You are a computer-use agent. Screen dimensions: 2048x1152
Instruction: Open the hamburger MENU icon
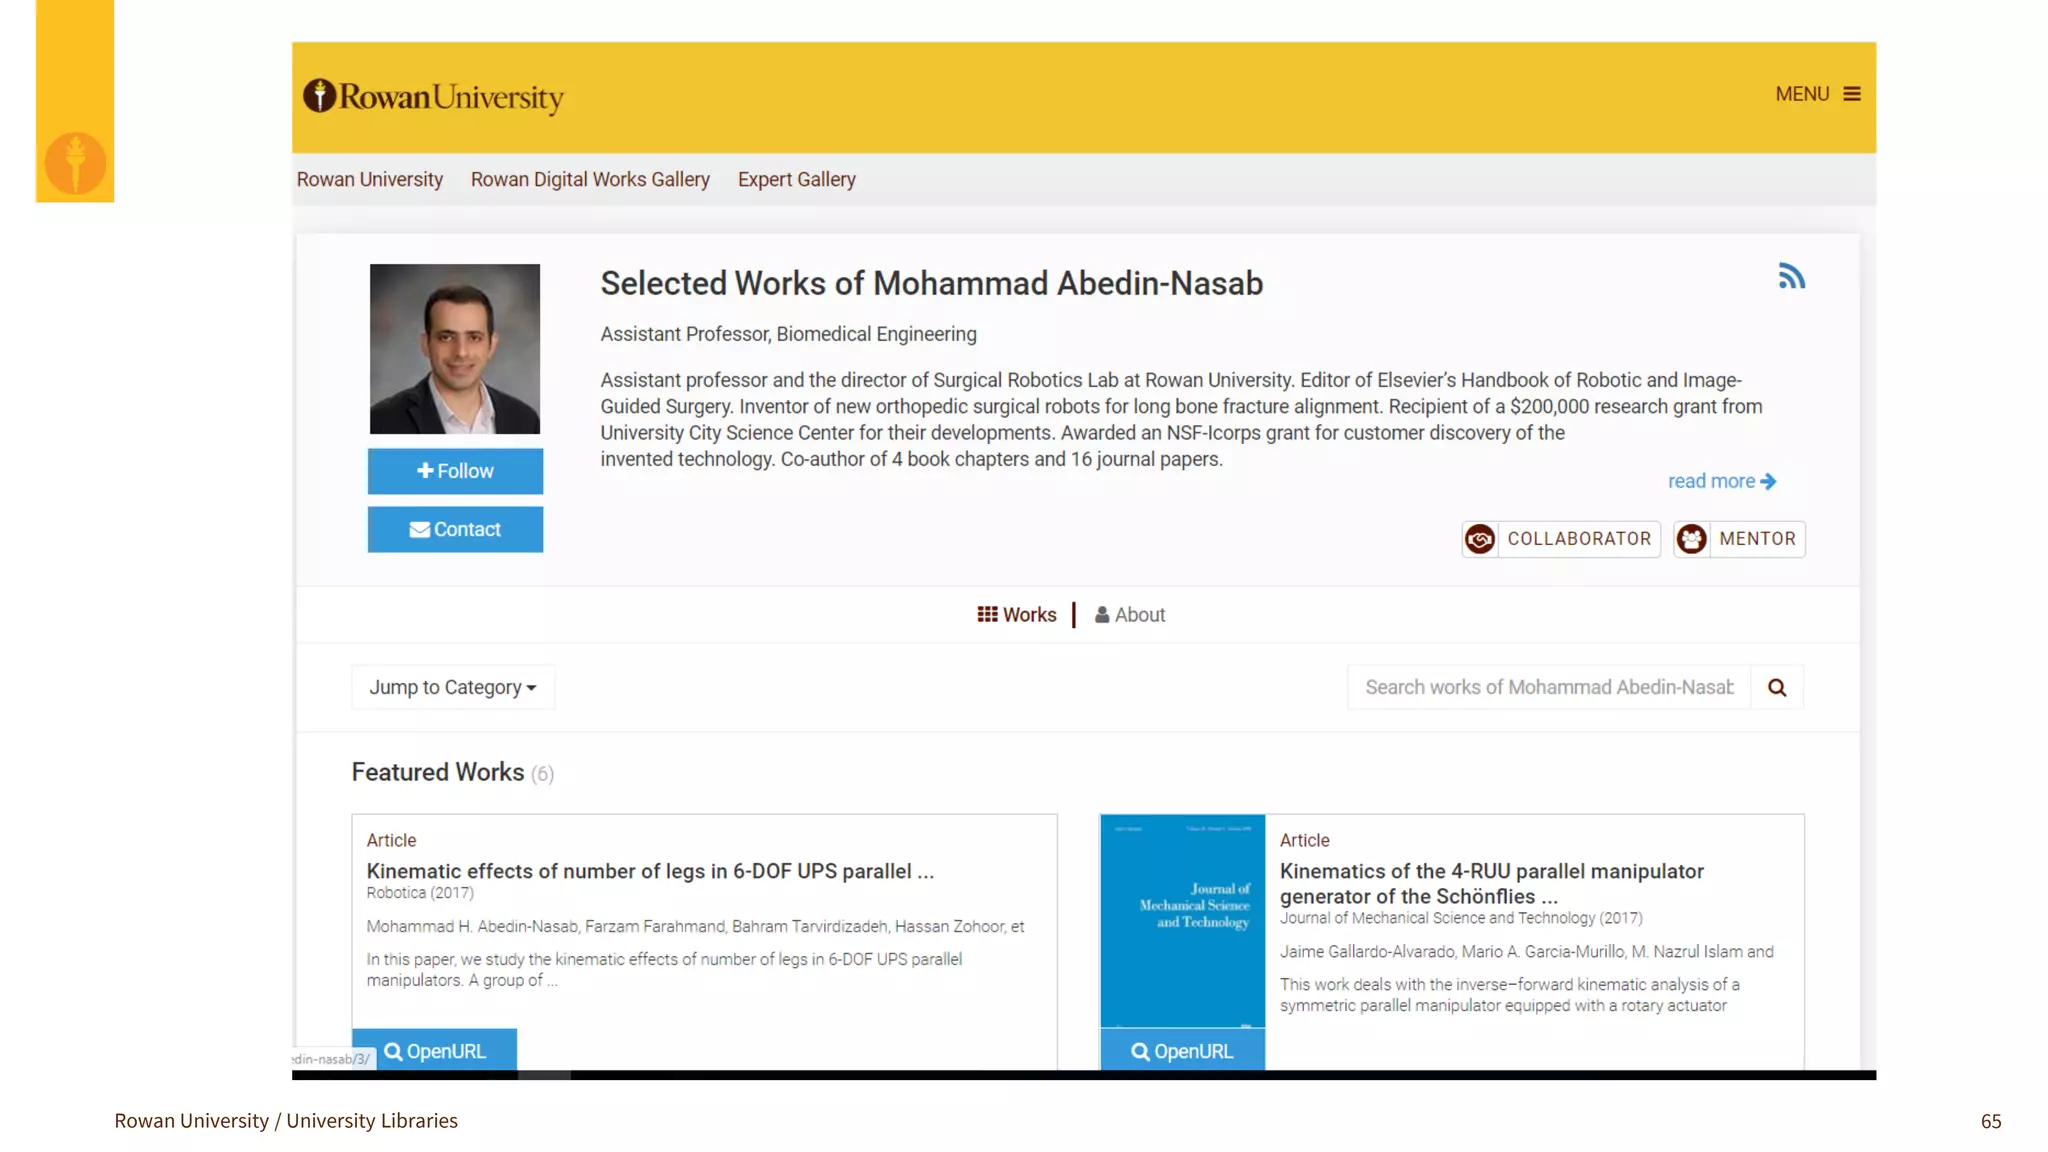pyautogui.click(x=1852, y=94)
